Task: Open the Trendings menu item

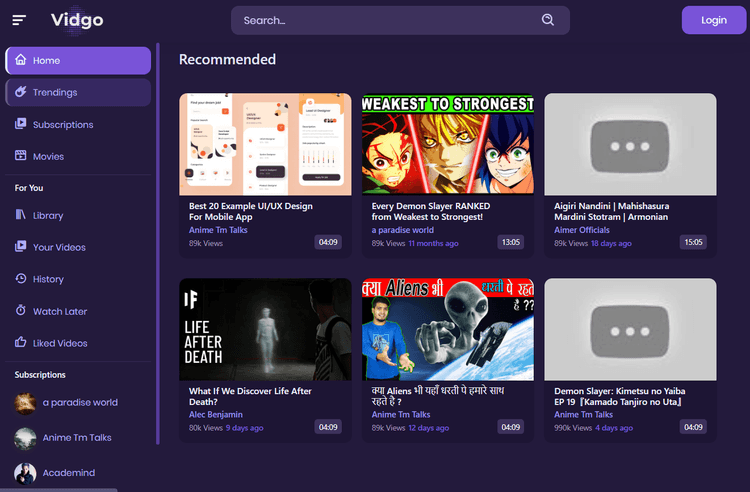Action: tap(78, 92)
